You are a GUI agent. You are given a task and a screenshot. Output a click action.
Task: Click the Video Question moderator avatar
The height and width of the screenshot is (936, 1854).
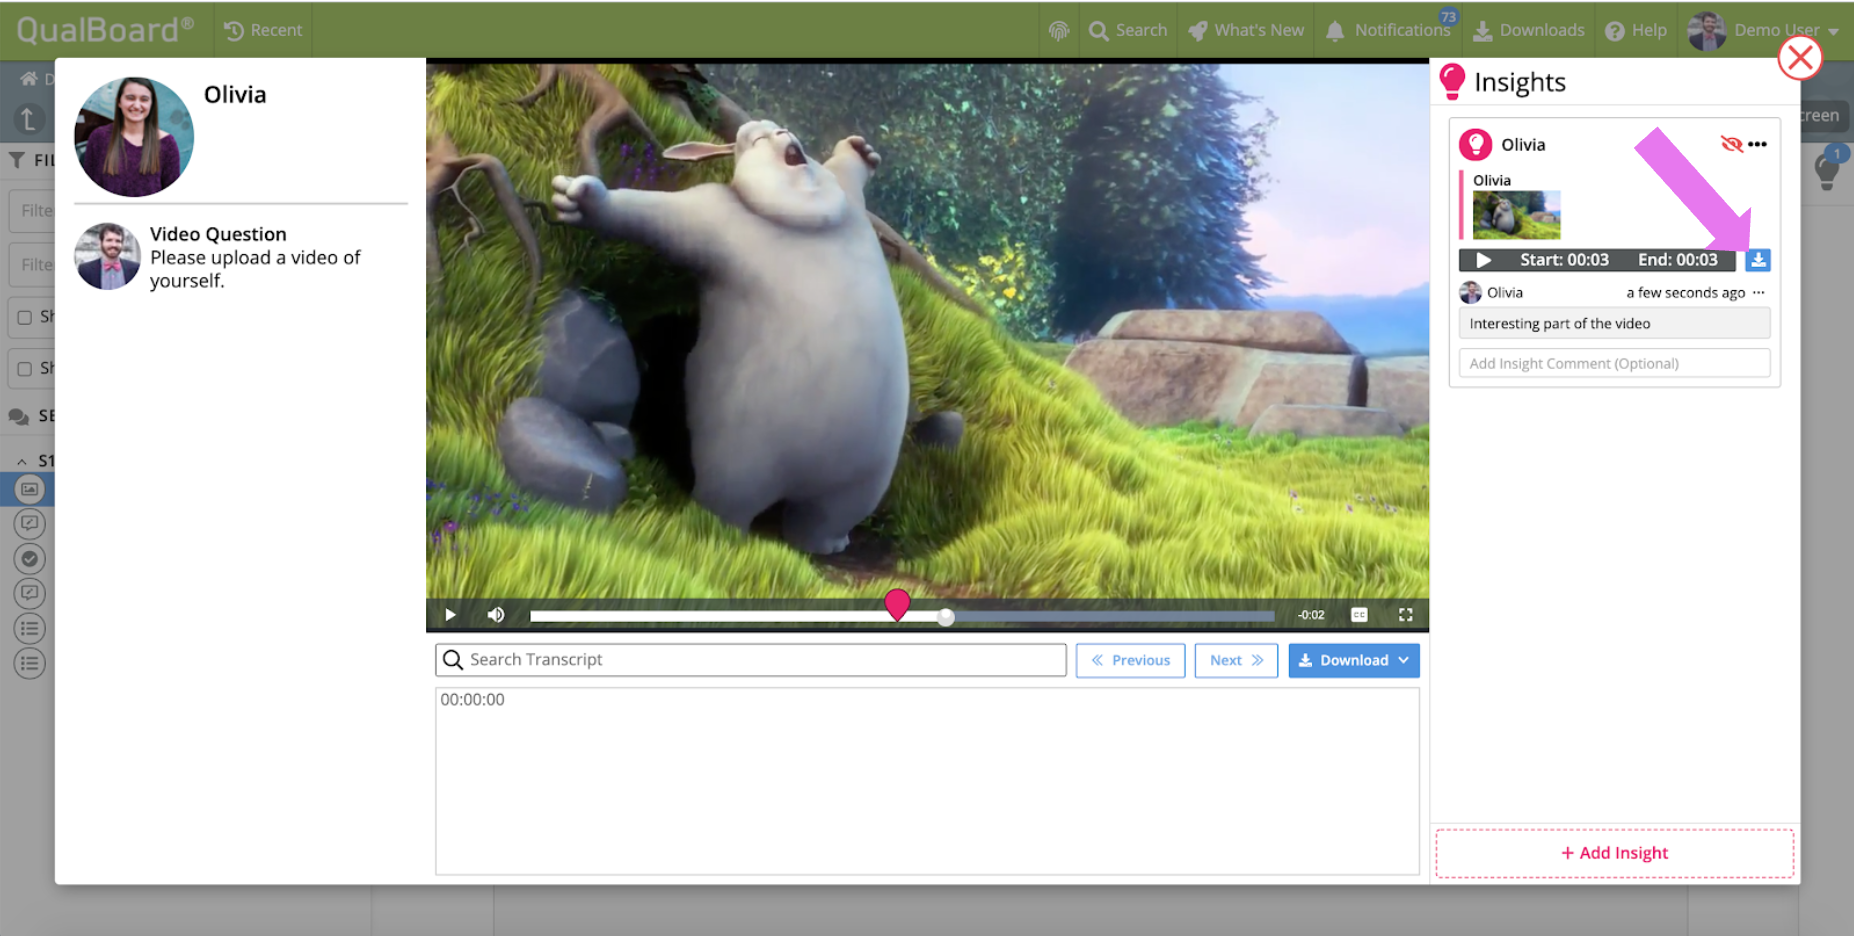[x=107, y=256]
